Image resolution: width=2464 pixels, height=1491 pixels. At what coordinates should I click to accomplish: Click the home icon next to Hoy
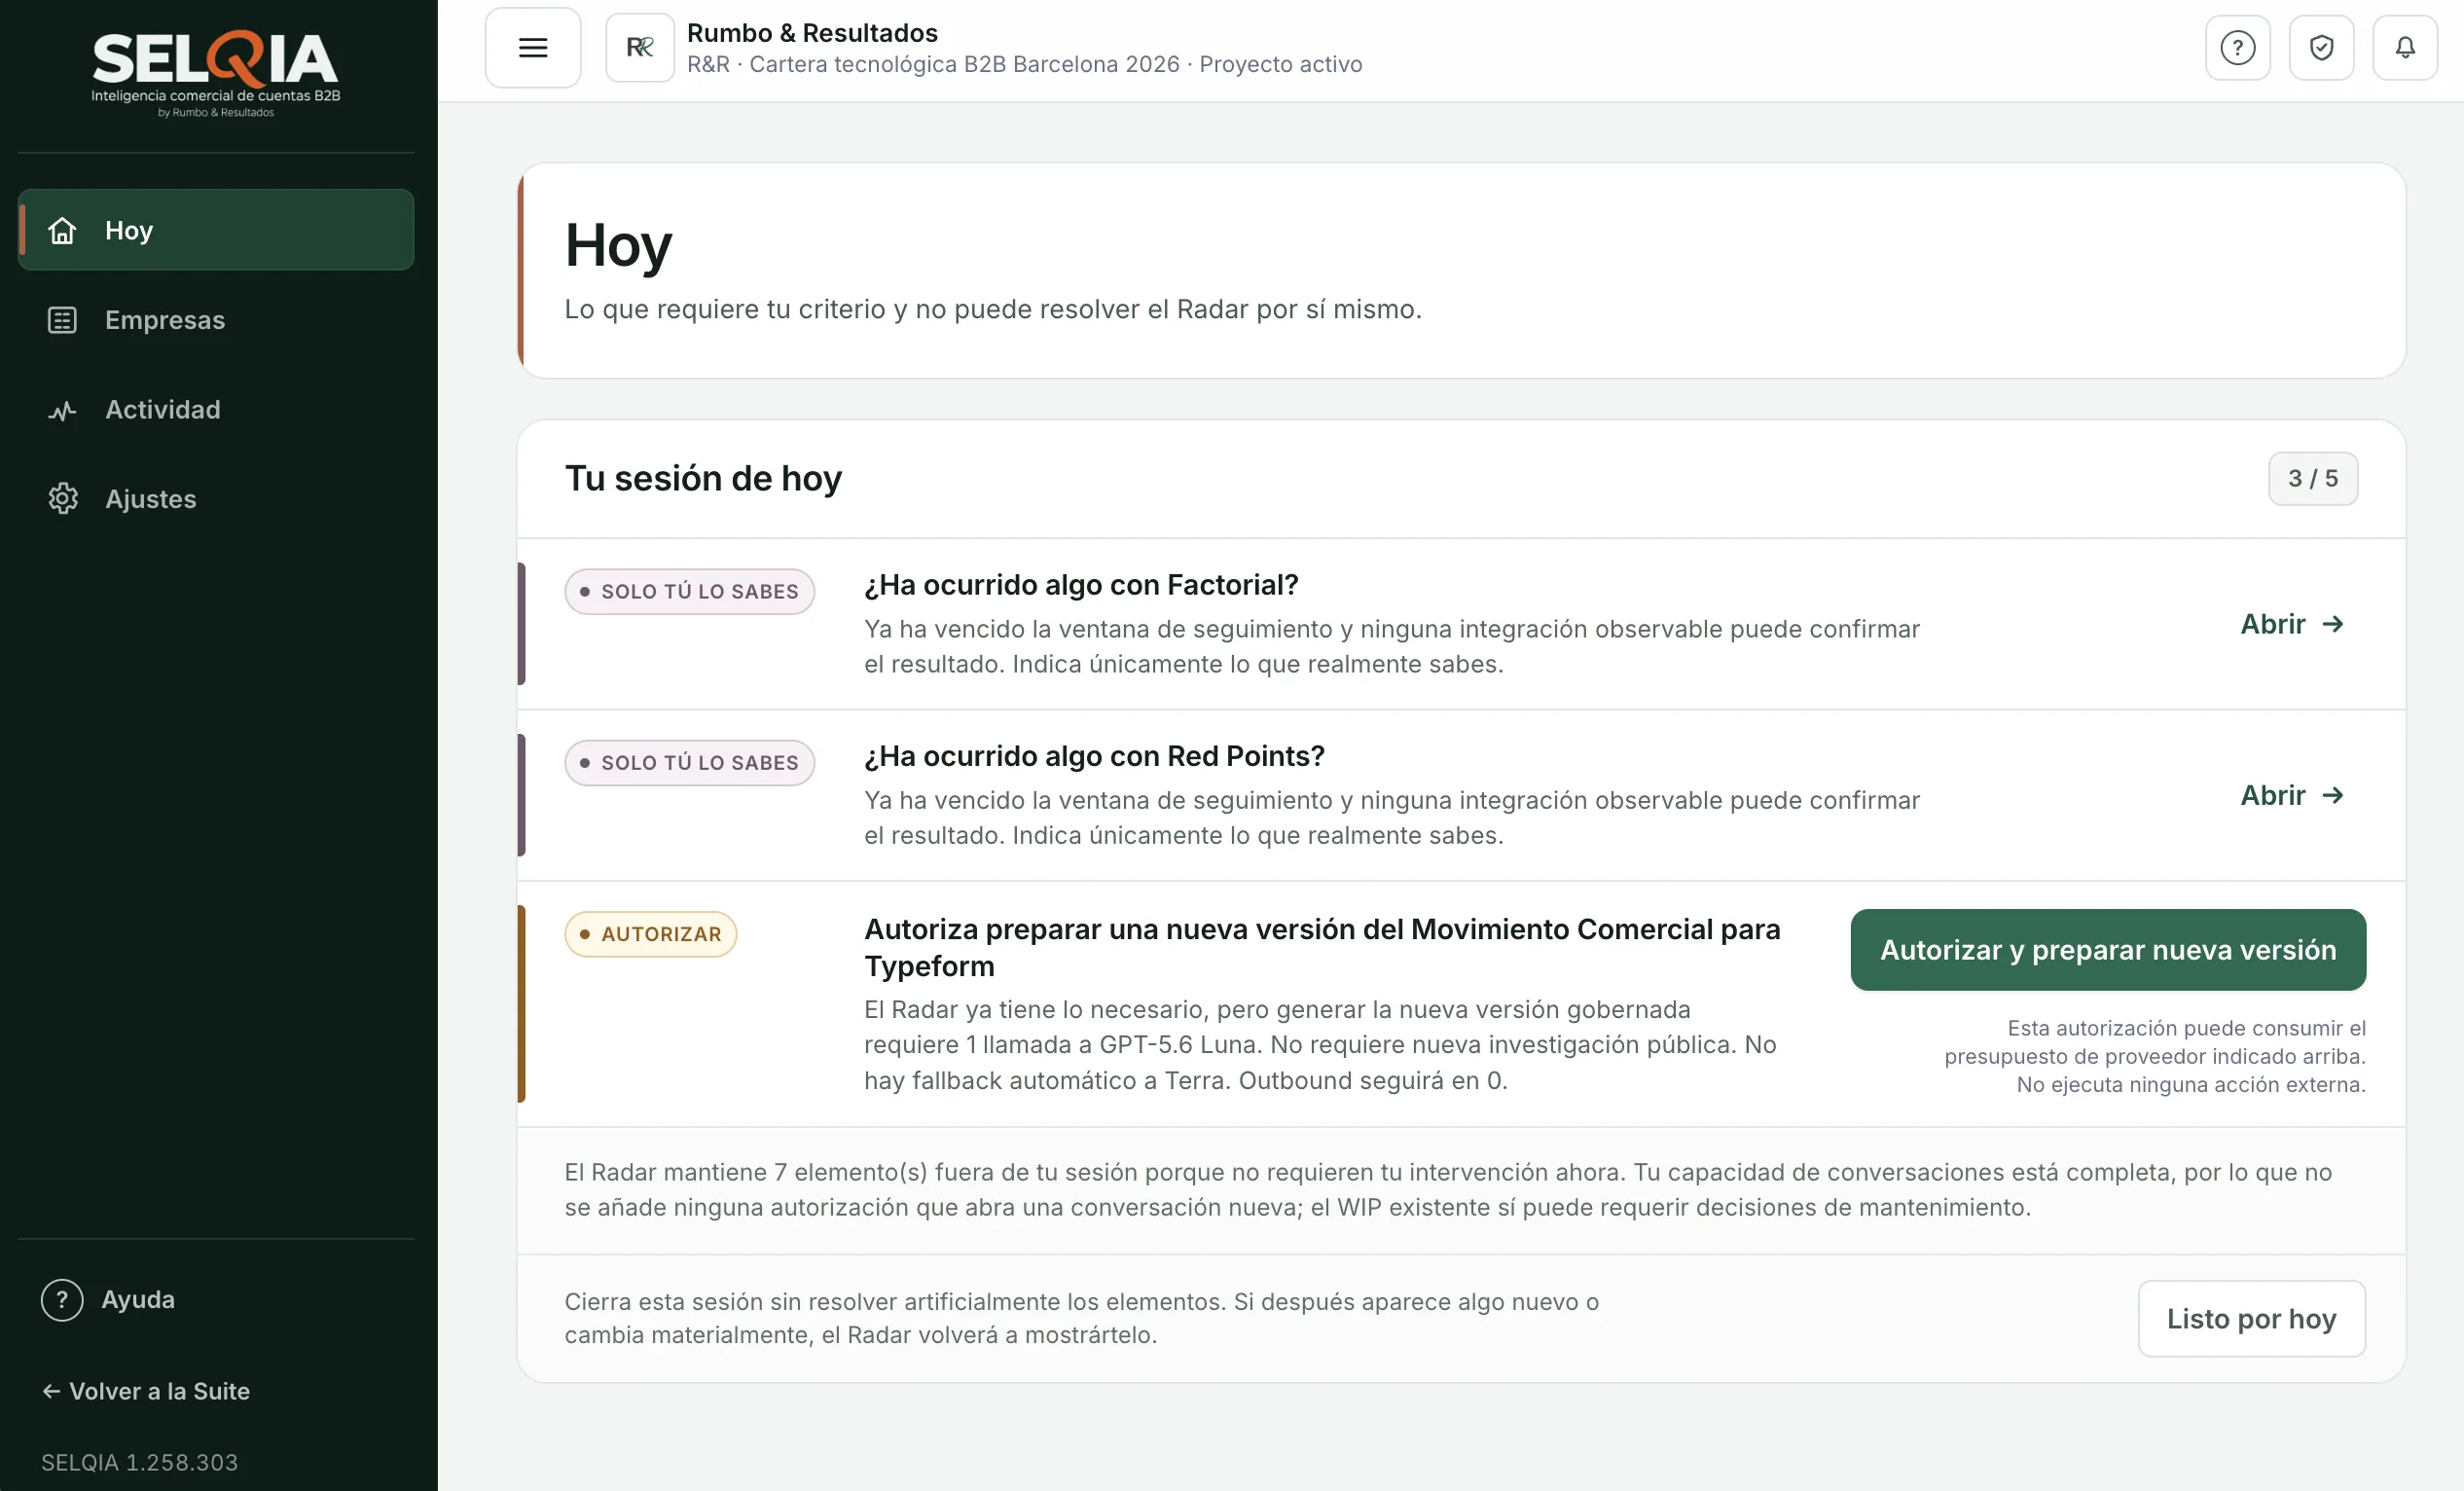point(62,230)
